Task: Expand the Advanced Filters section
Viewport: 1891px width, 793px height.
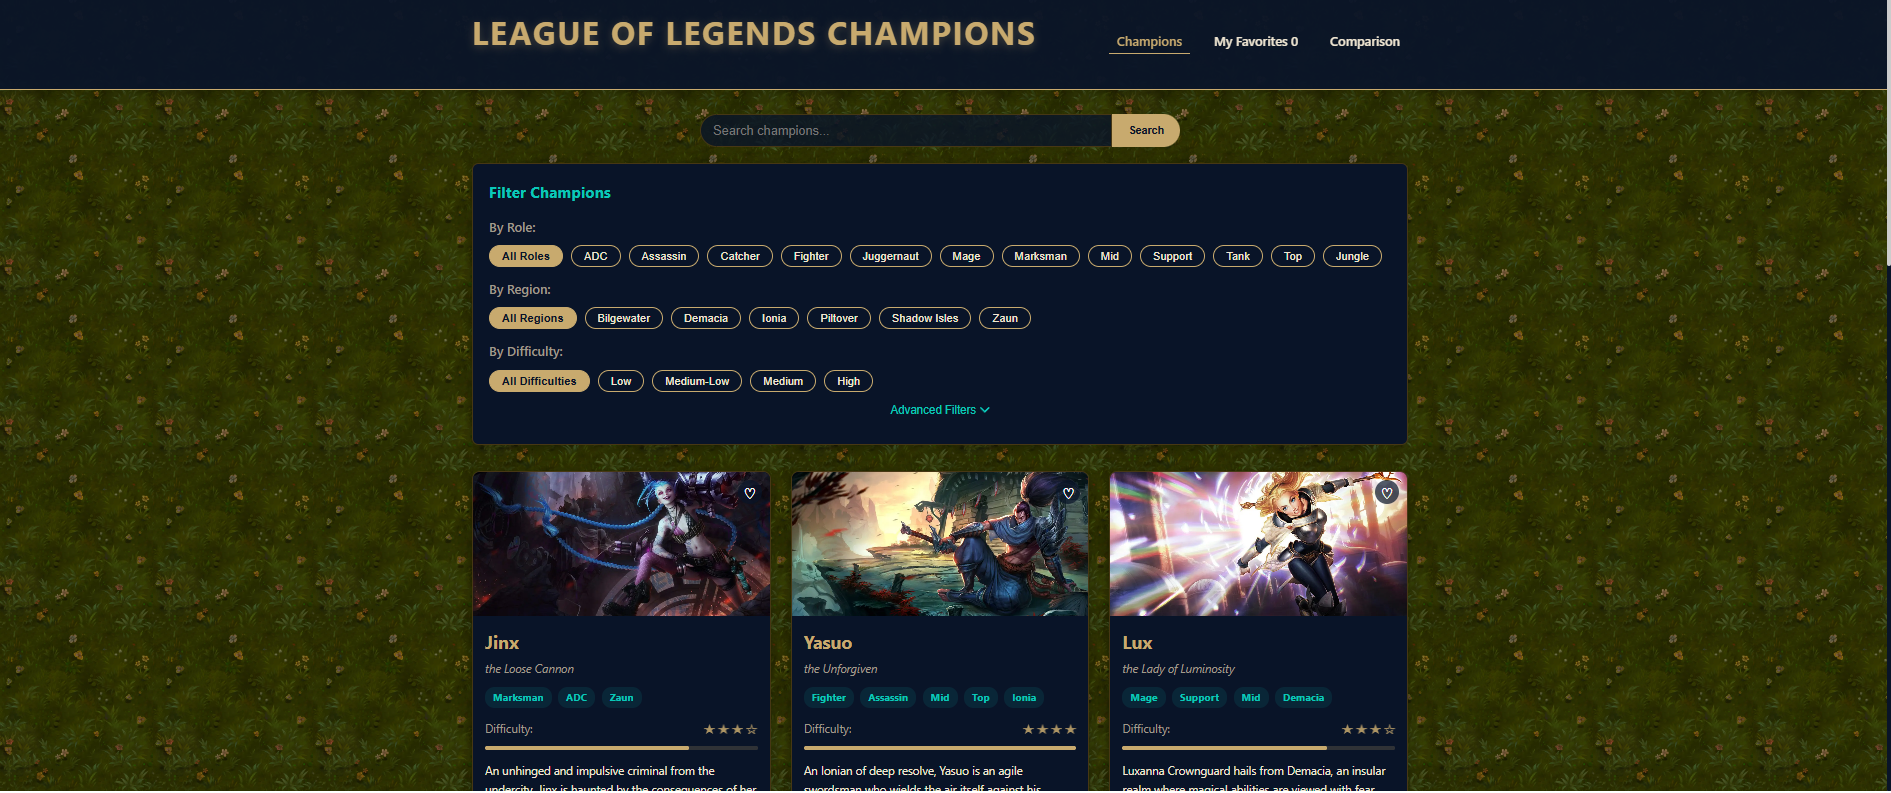Action: coord(940,410)
